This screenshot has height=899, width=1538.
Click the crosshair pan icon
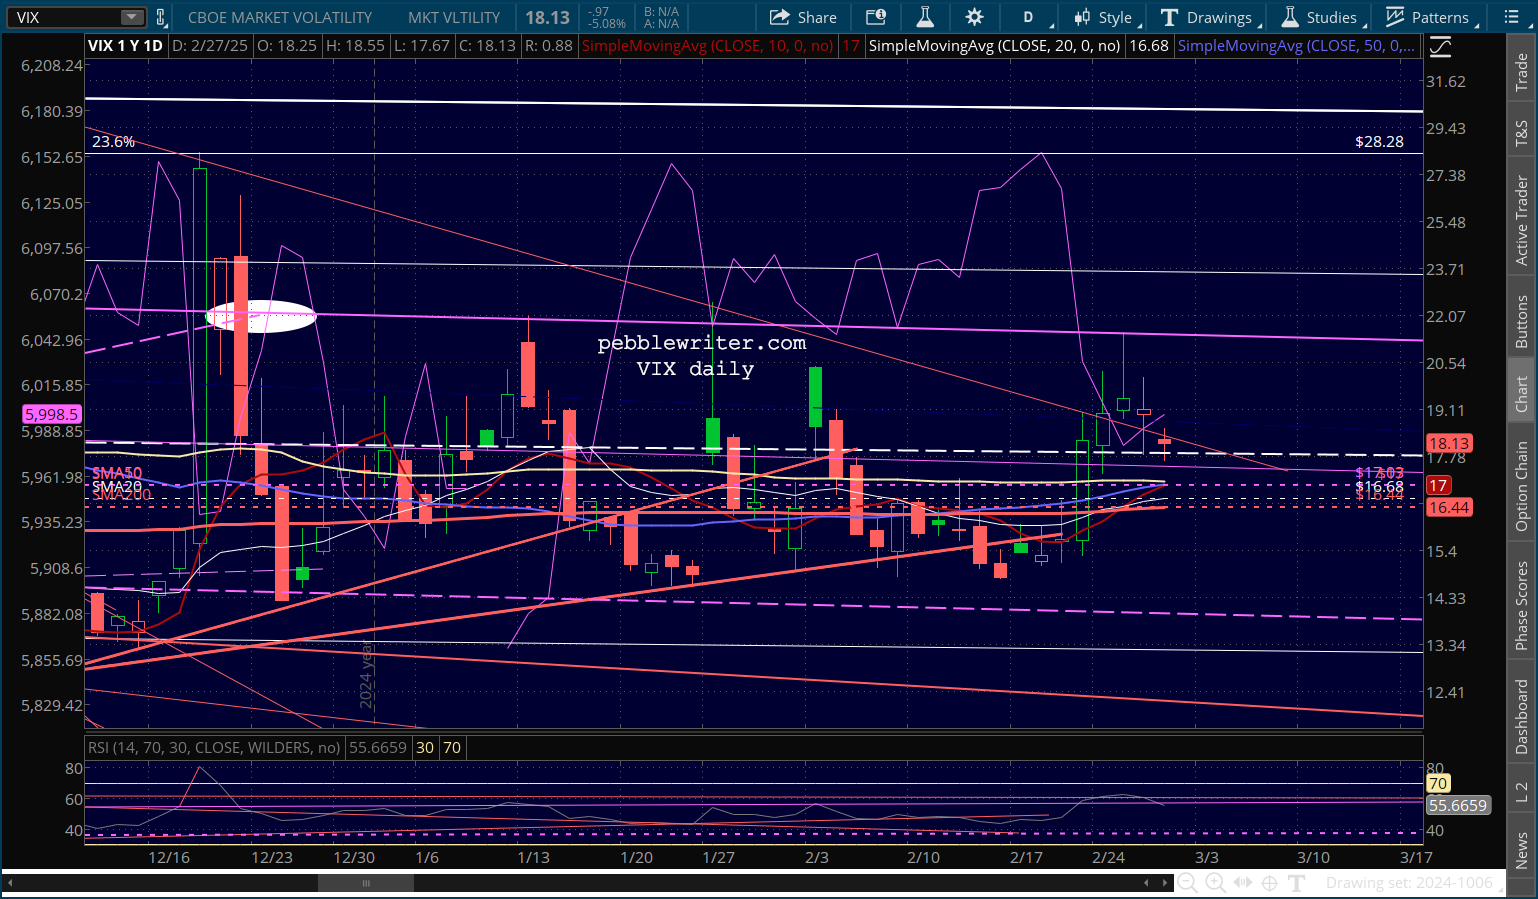(1269, 882)
